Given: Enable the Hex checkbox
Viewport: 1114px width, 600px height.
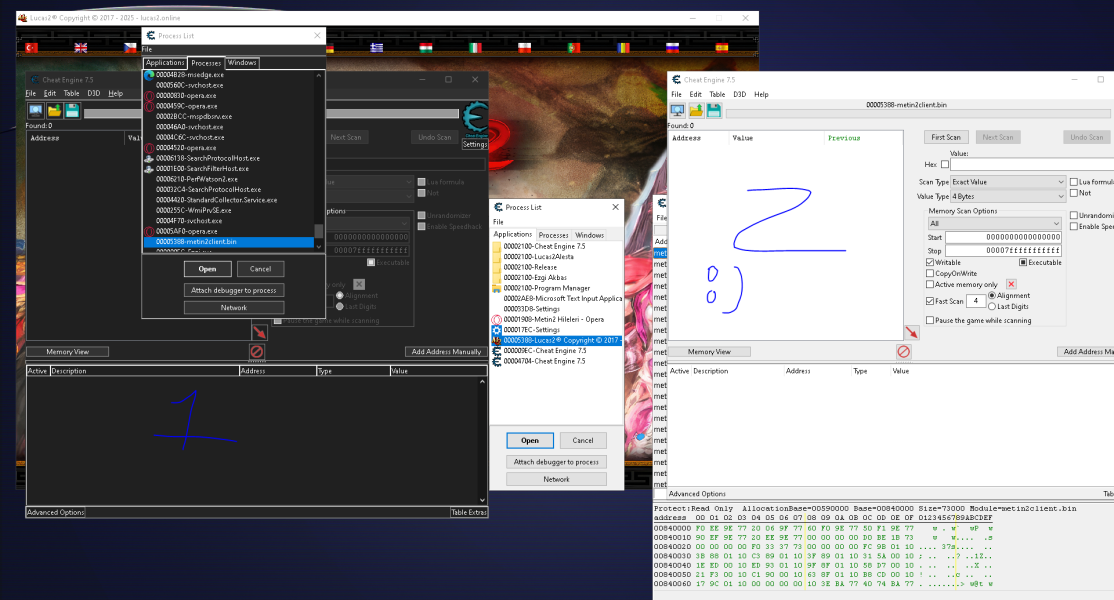Looking at the screenshot, I should (x=944, y=164).
